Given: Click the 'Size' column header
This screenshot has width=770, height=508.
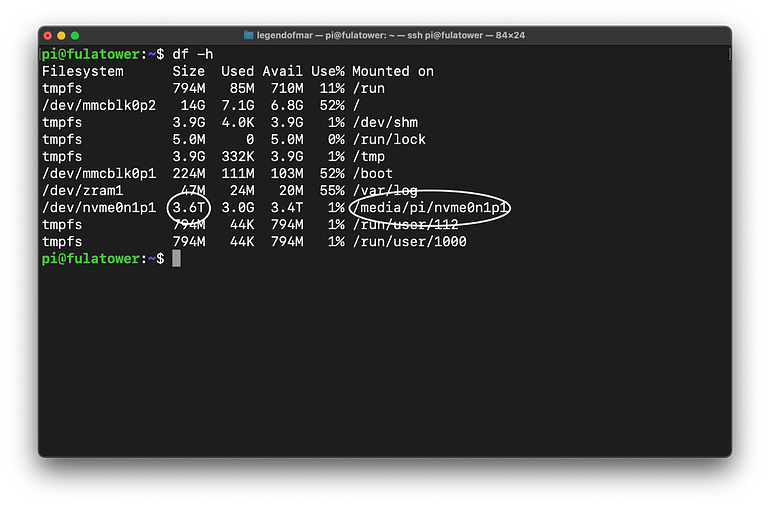Looking at the screenshot, I should click(189, 71).
